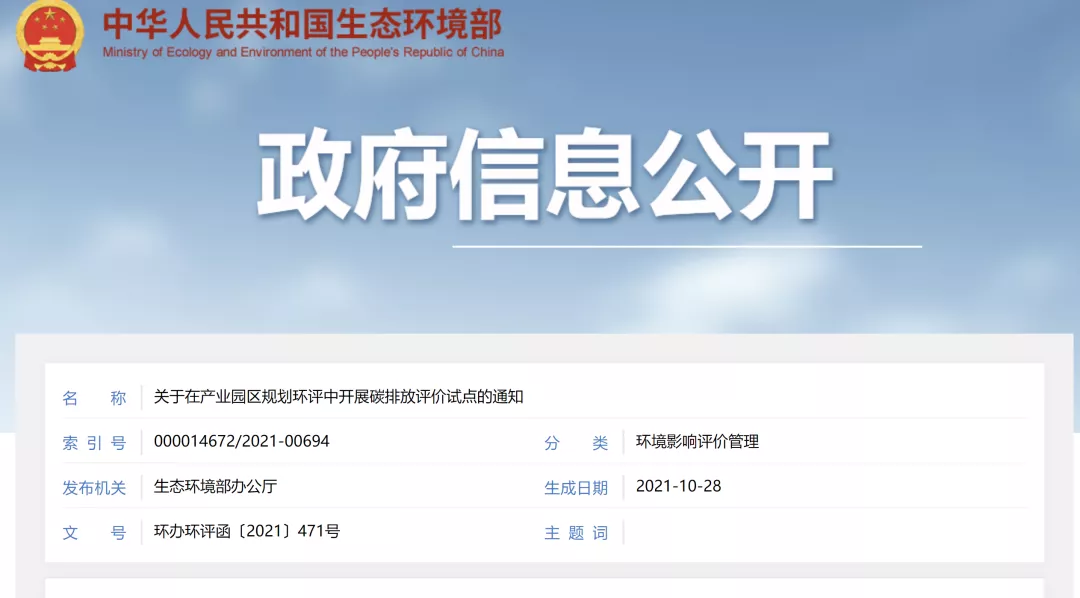Select the 分类 field label
This screenshot has width=1080, height=598.
point(576,442)
